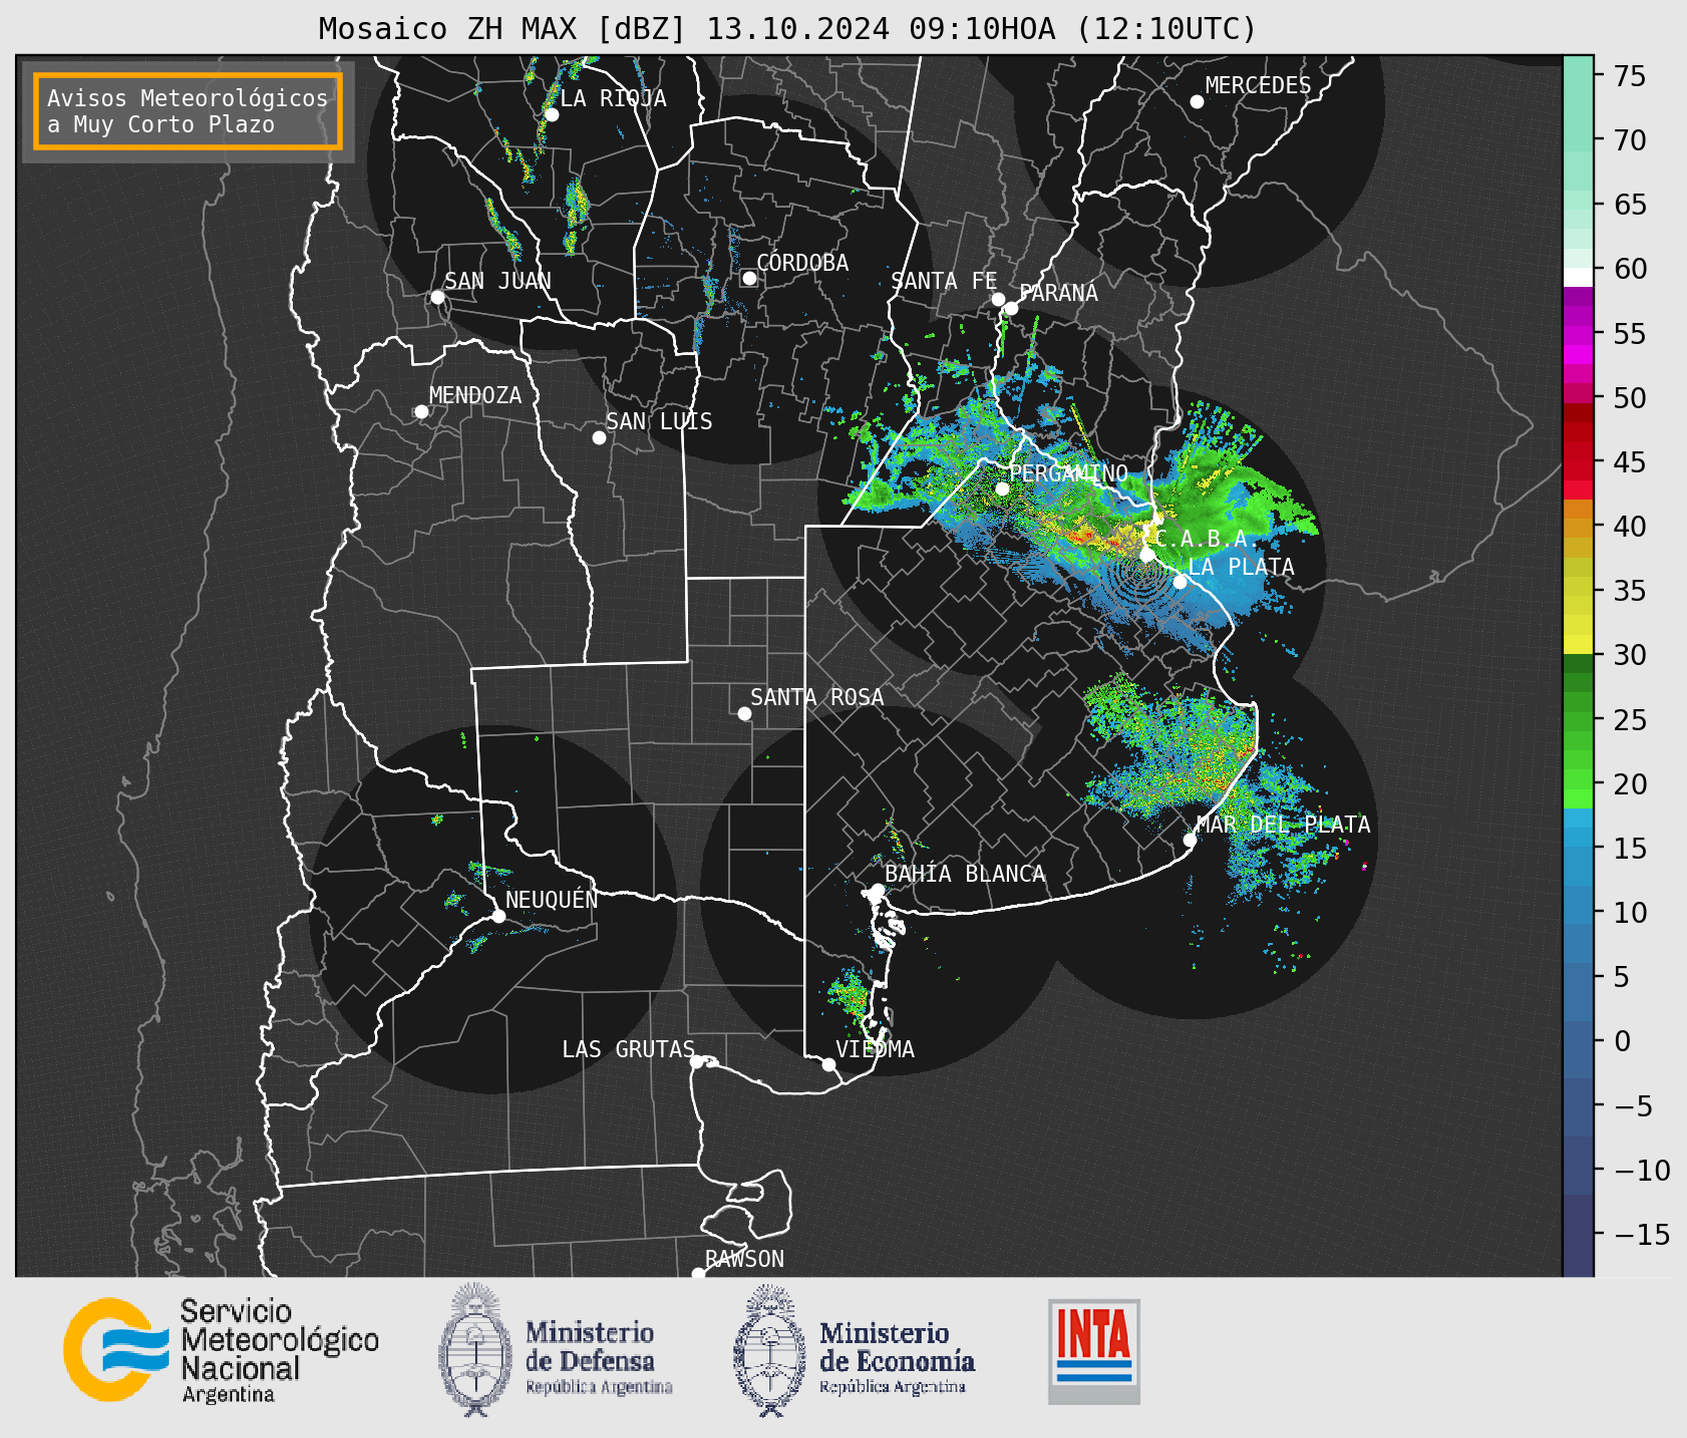
Task: Select the SAN JUAN city marker
Action: click(437, 297)
